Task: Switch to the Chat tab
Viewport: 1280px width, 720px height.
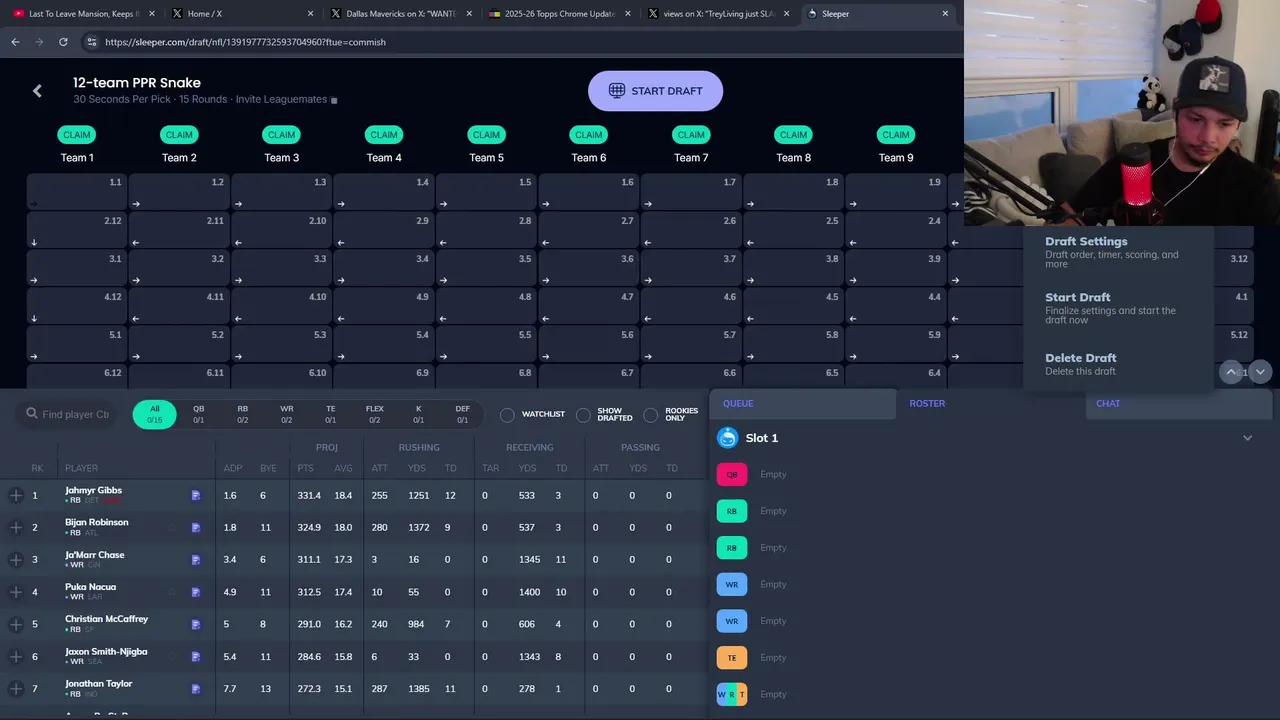Action: click(1177, 403)
